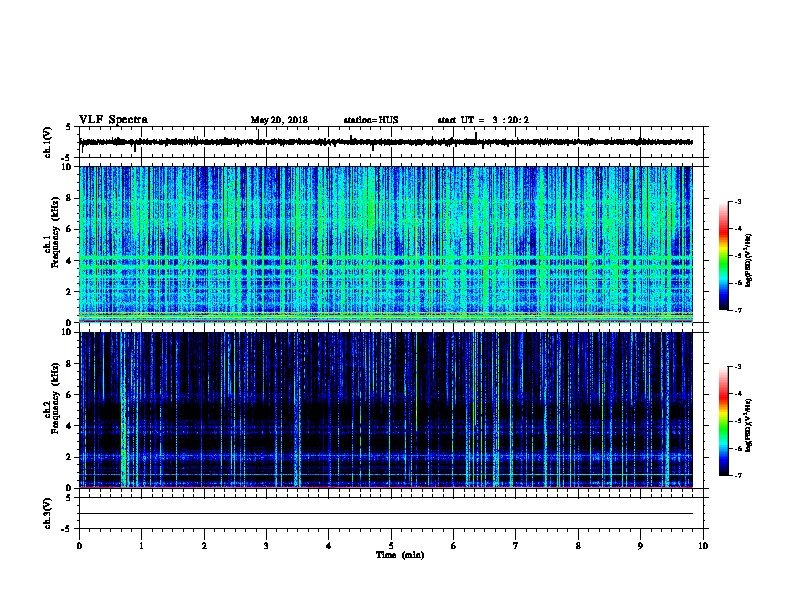The image size is (792, 612).
Task: Click the ch.1 colorbar PSD label
Action: pyautogui.click(x=748, y=260)
